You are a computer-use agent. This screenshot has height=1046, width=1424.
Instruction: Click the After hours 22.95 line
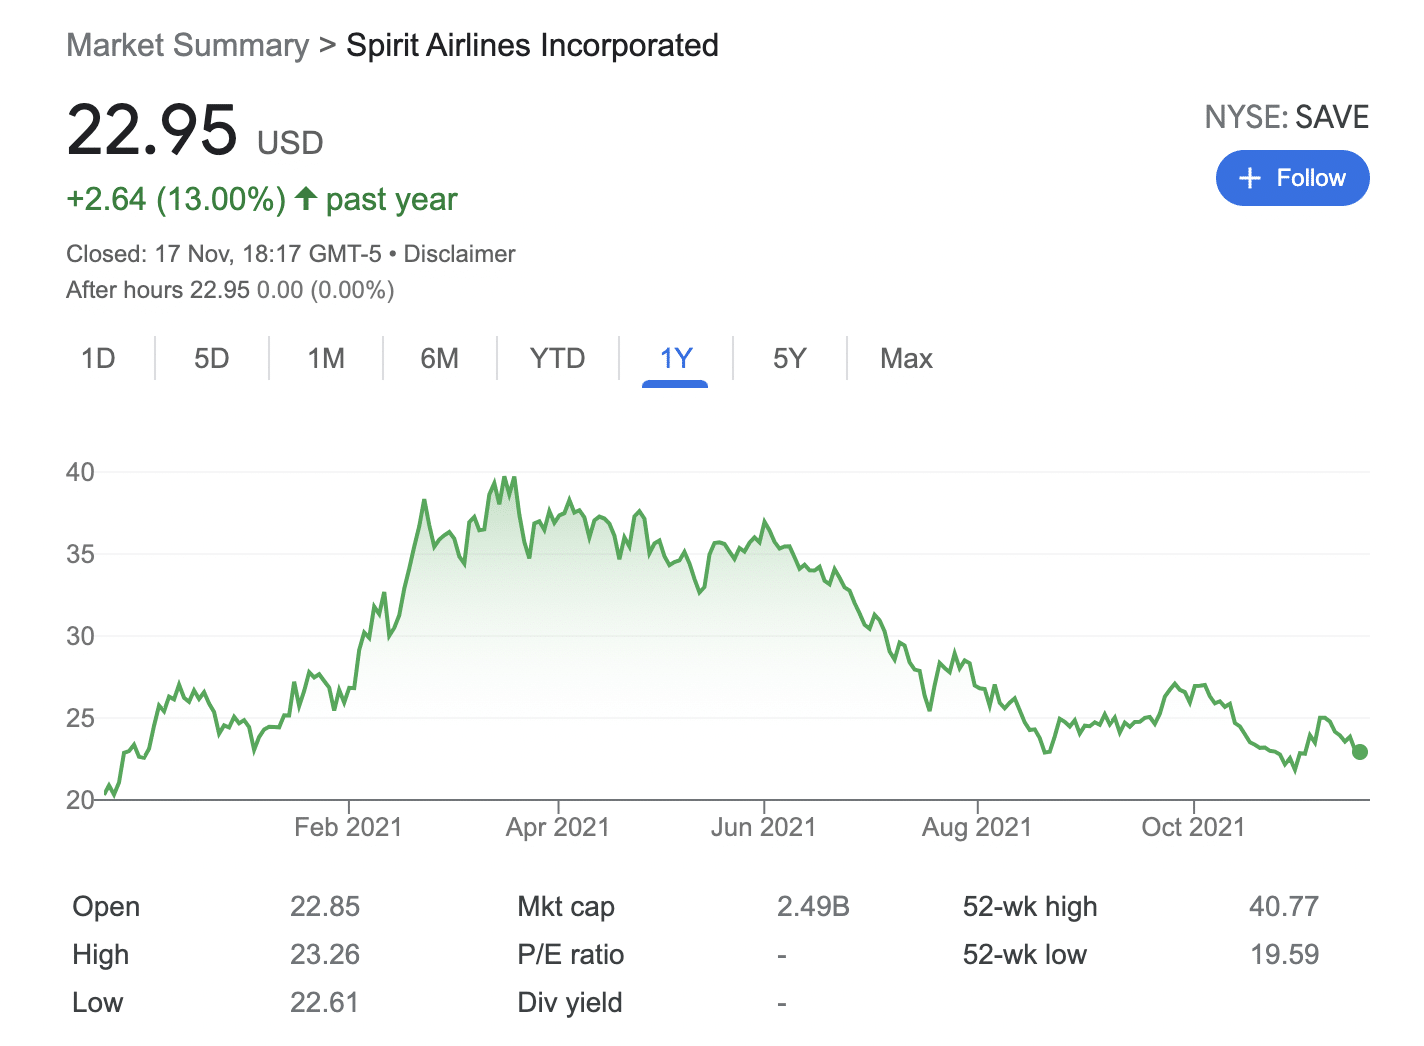click(230, 290)
